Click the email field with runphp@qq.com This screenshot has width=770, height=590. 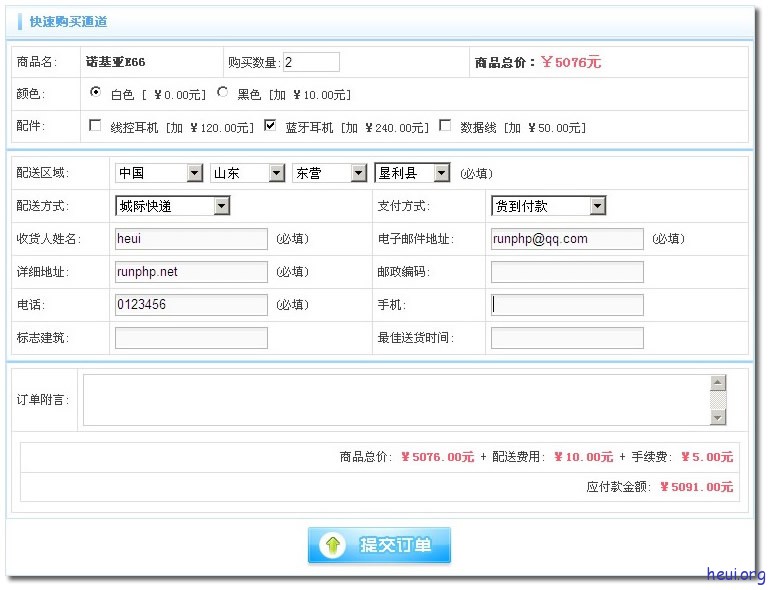tap(567, 239)
